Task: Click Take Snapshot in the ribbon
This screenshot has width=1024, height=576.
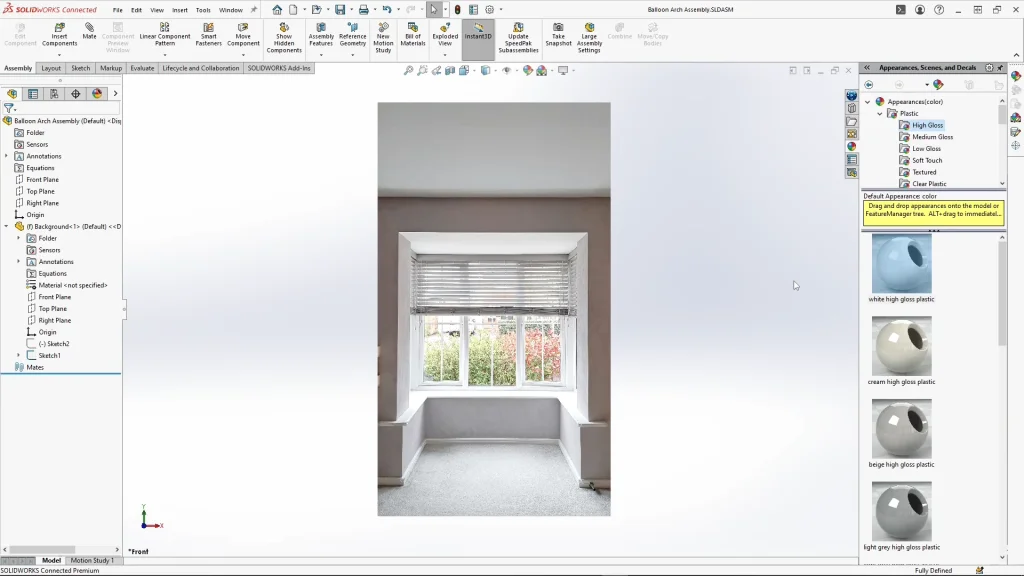Action: (558, 34)
